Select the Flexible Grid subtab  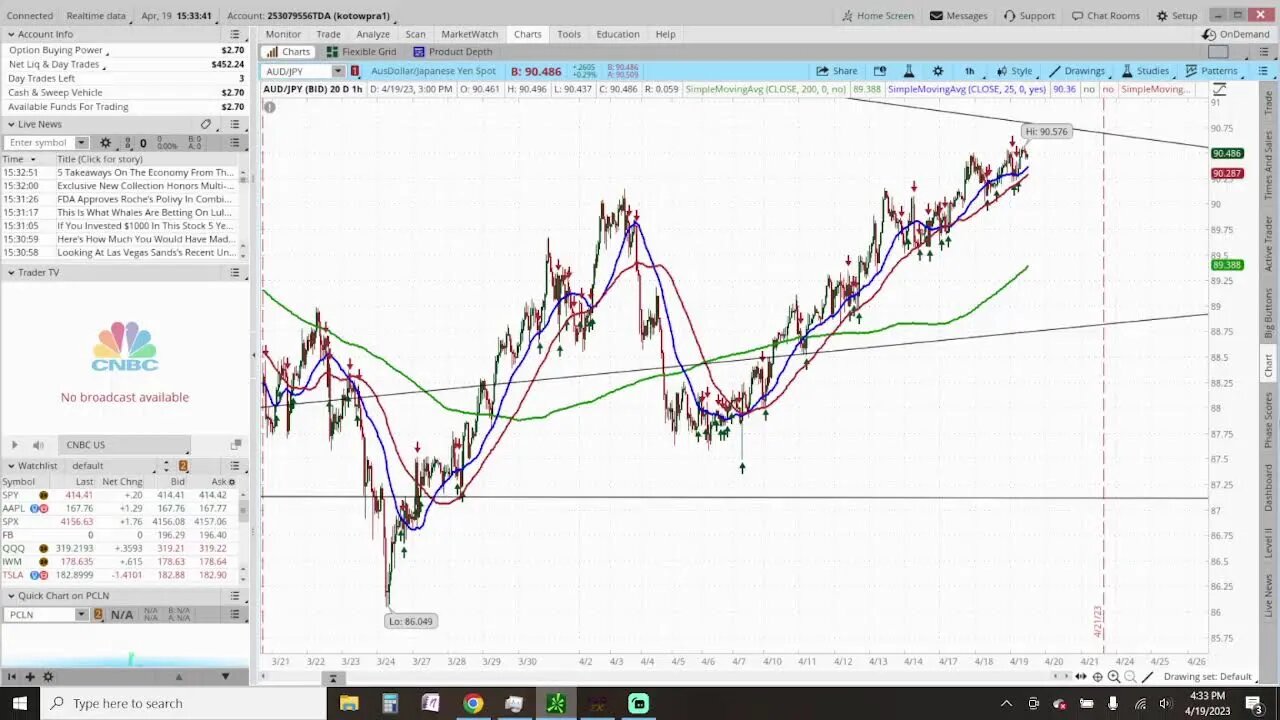coord(360,52)
